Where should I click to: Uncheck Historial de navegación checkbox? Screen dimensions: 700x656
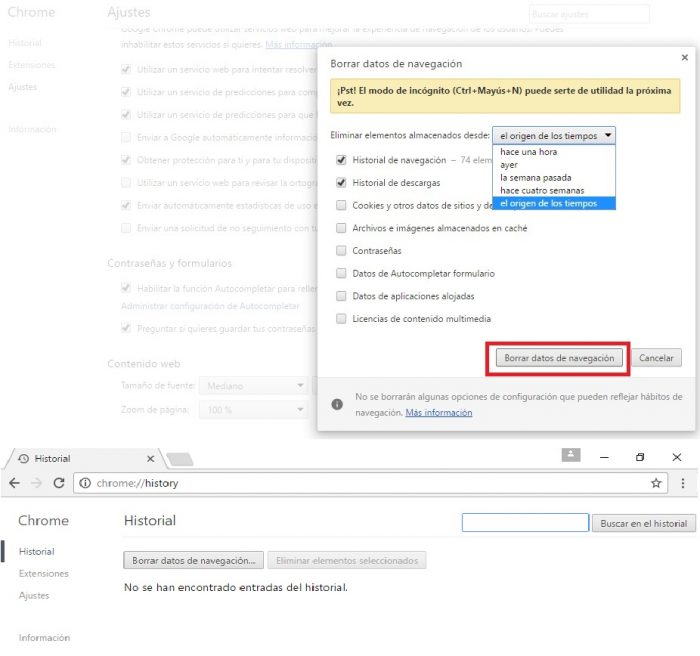[x=341, y=160]
